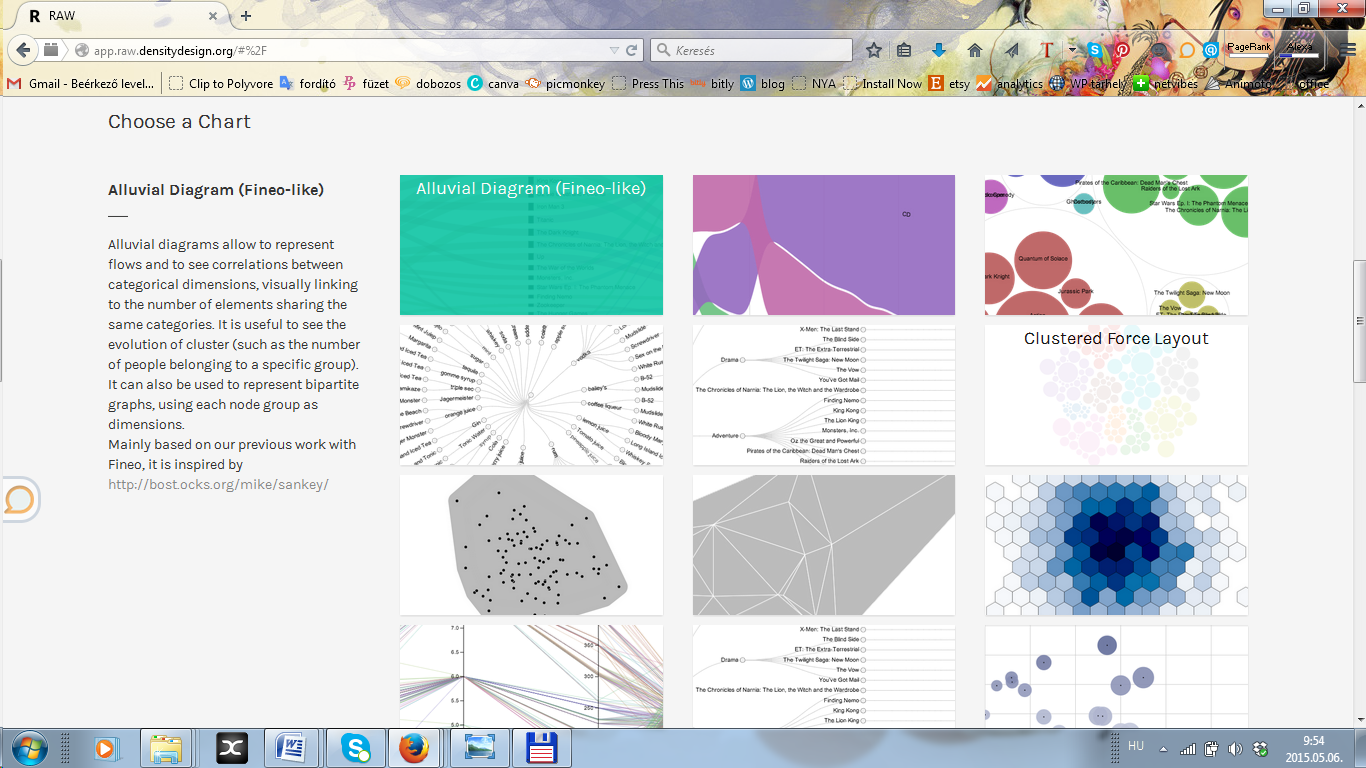
Task: Open the Gmail bookmark
Action: [x=81, y=84]
